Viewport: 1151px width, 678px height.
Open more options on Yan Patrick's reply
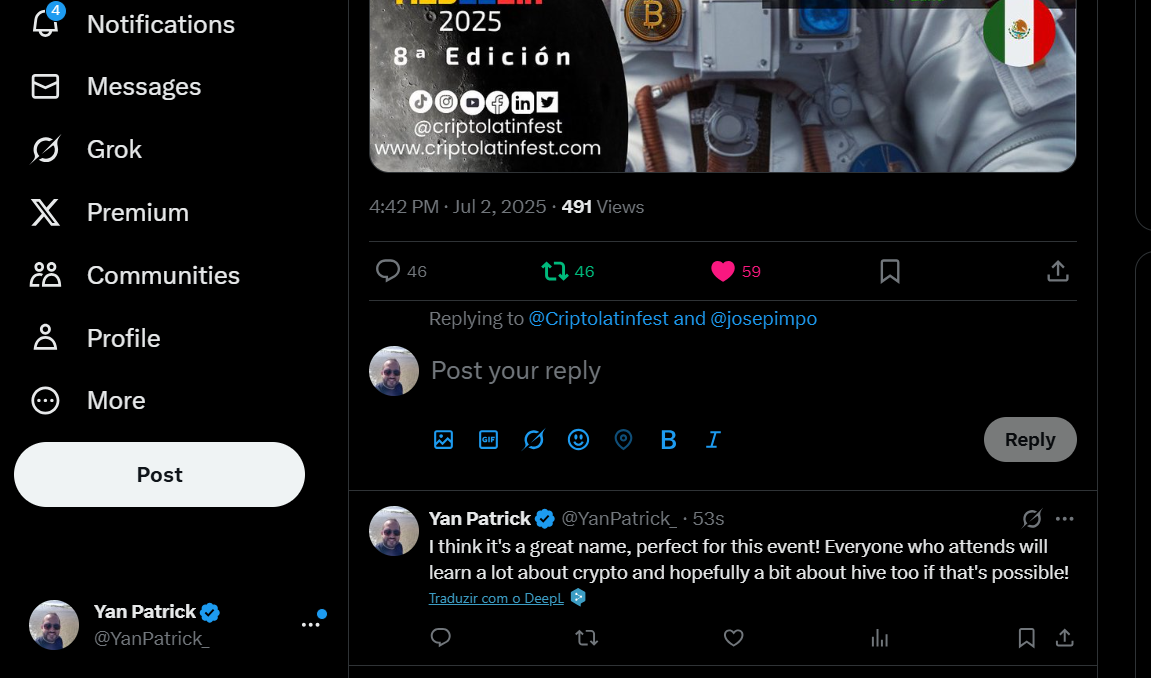point(1064,519)
